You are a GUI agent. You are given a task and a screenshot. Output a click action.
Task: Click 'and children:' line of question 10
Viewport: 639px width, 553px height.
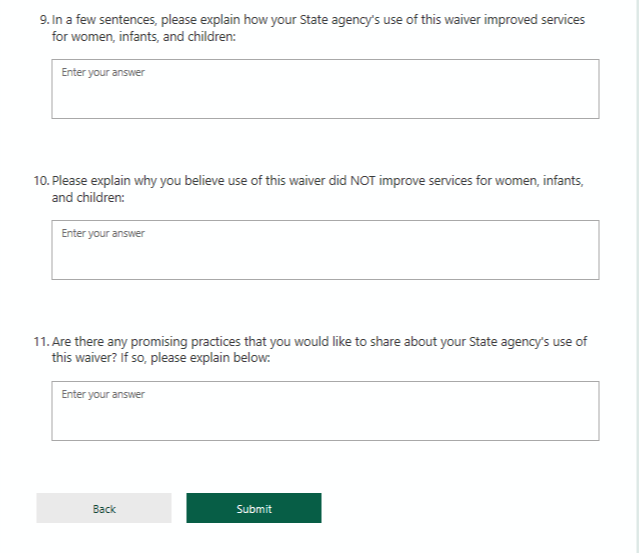(x=88, y=197)
